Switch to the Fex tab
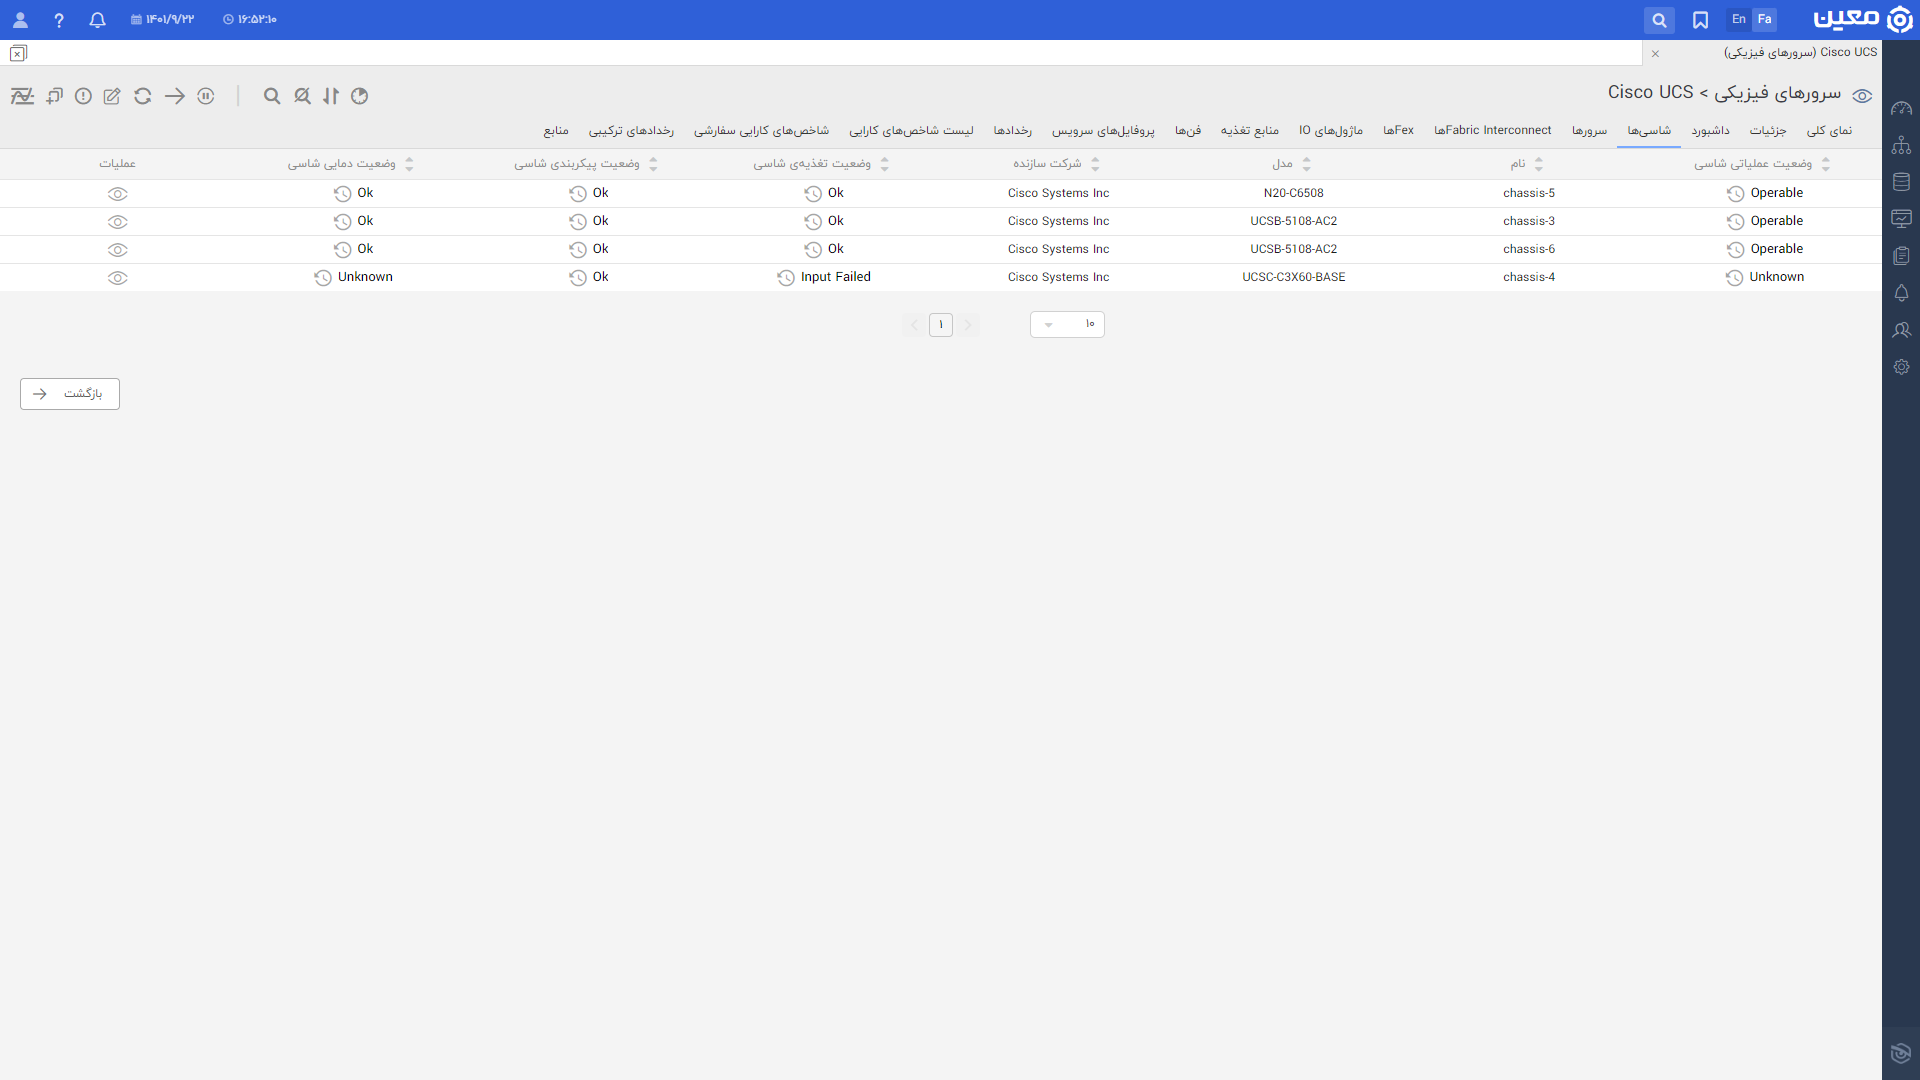The width and height of the screenshot is (1920, 1080). point(1398,131)
